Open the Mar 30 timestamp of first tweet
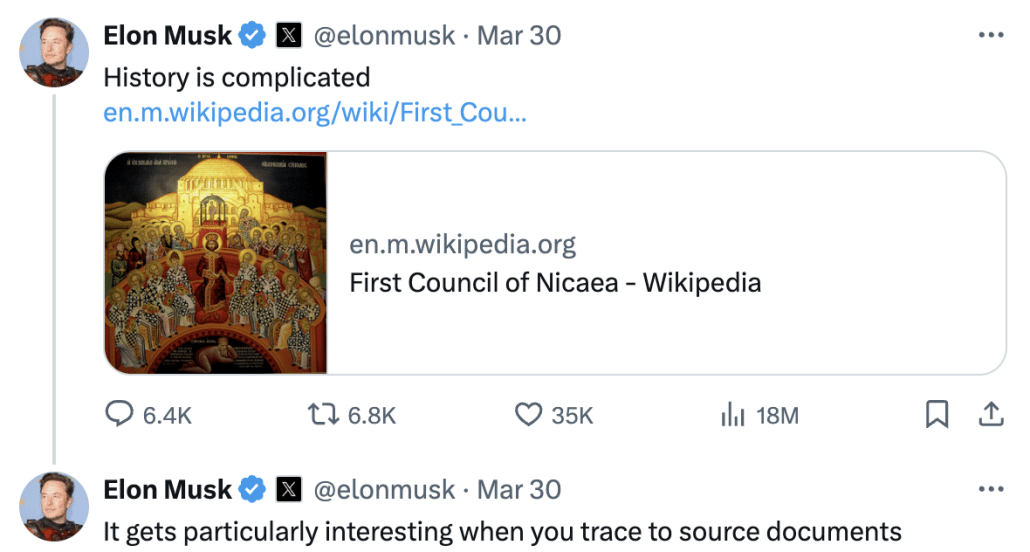Image resolution: width=1030 pixels, height=552 pixels. 519,36
